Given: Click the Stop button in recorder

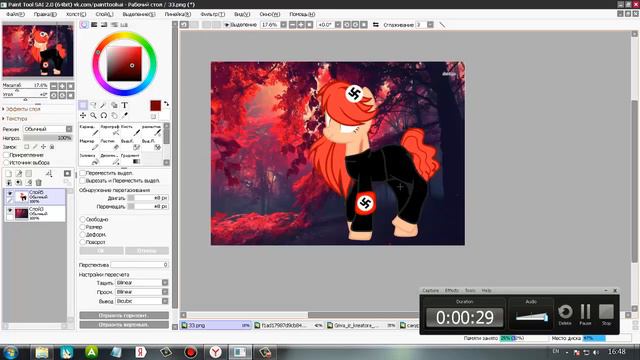Looking at the screenshot, I should tap(606, 314).
